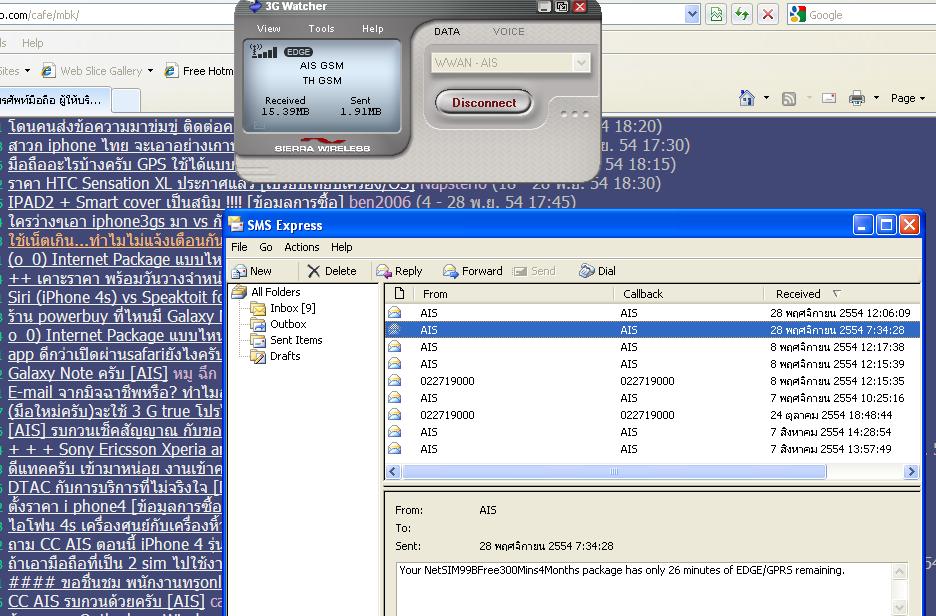Click the browser Refresh icon

tap(742, 14)
